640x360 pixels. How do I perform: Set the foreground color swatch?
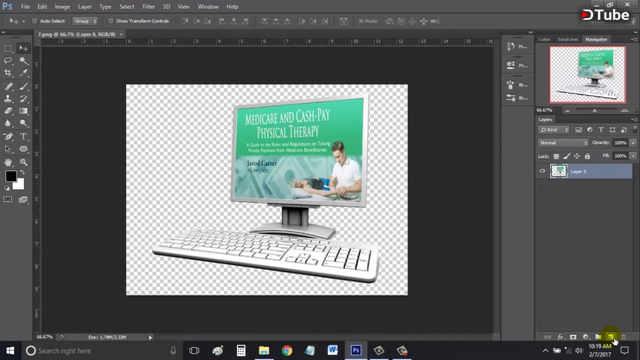point(11,176)
